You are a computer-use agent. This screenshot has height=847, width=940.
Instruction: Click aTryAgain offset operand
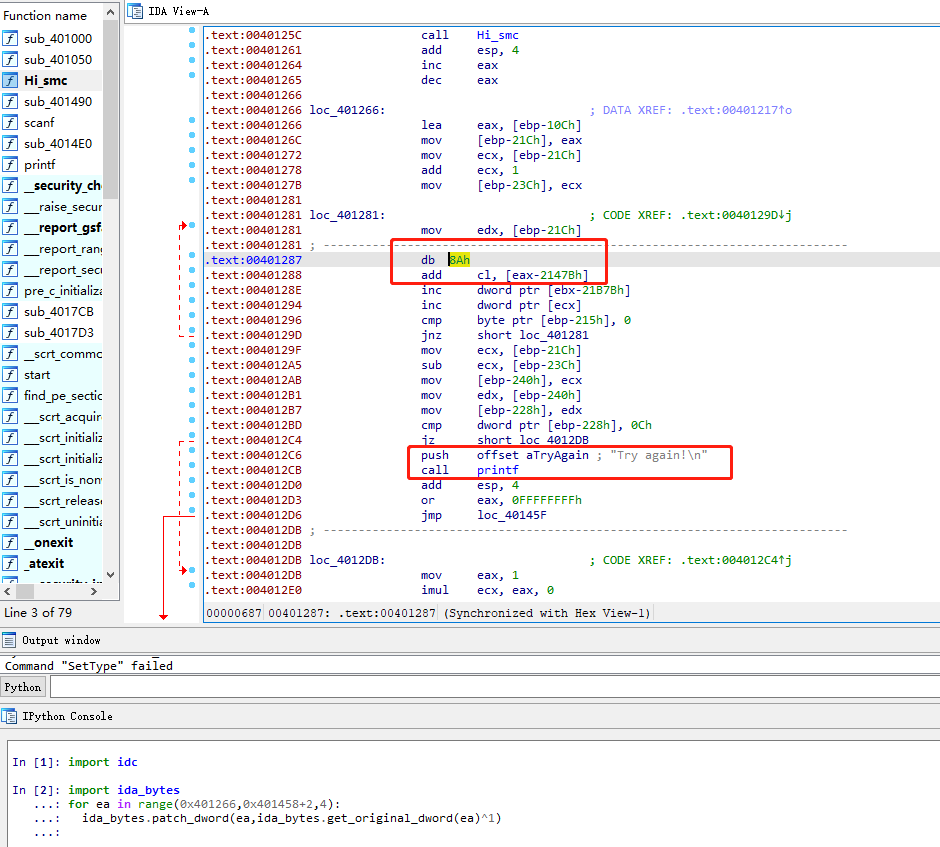tap(558, 455)
